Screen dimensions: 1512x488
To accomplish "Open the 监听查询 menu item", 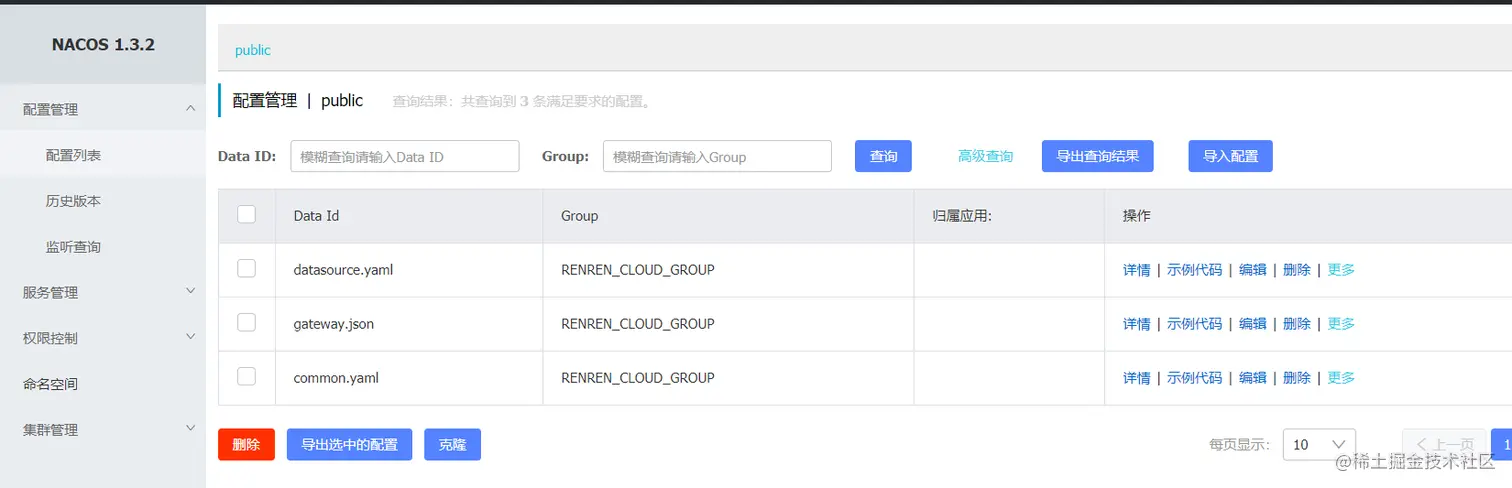I will click(73, 247).
